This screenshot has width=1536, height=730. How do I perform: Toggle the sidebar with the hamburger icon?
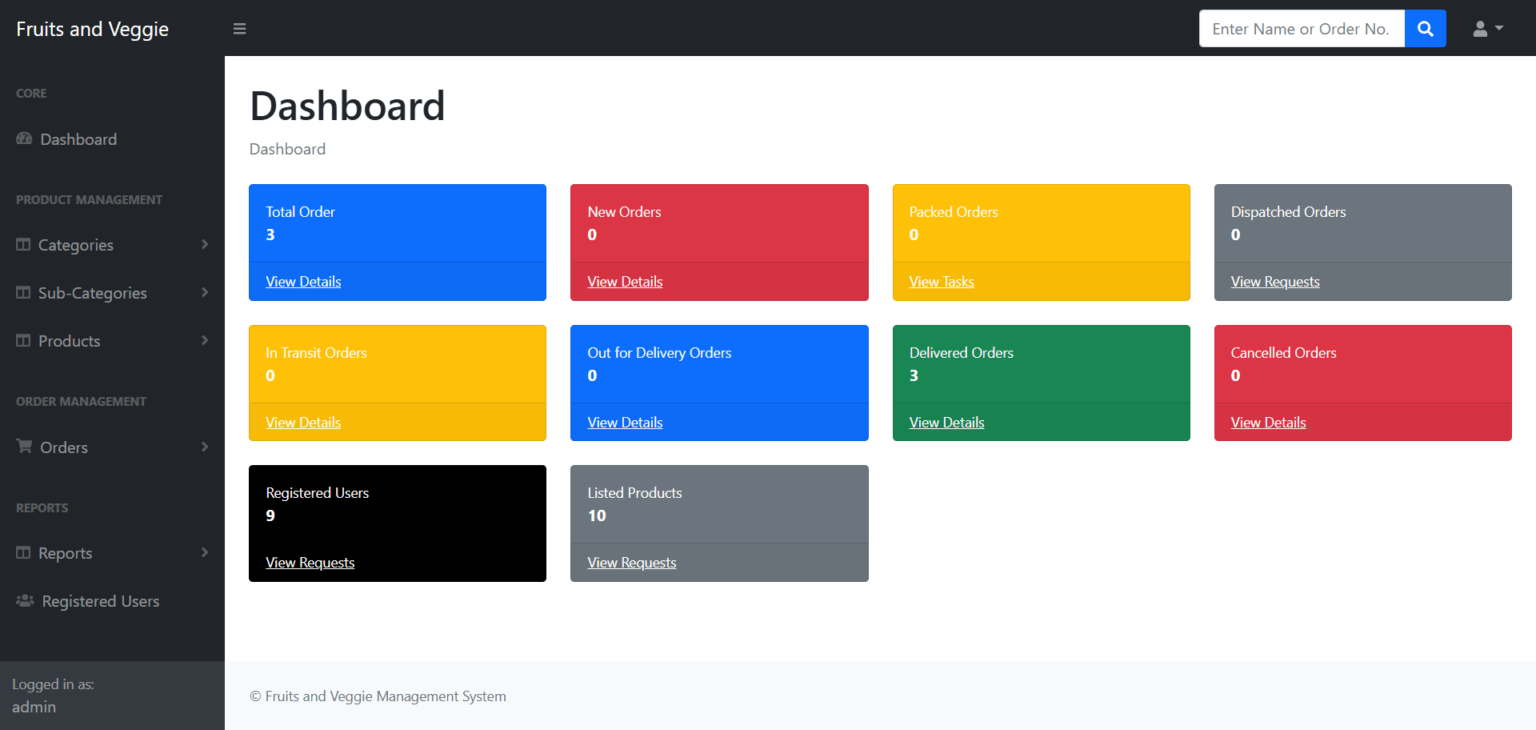[239, 28]
